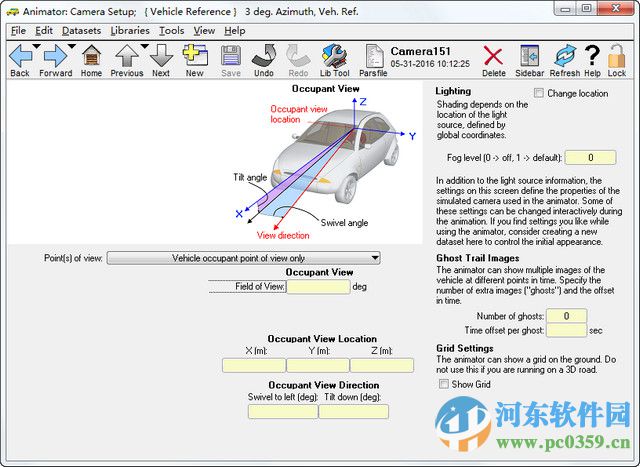Screen dimensions: 640x467
Task: Click the Tilt down field
Action: pyautogui.click(x=353, y=411)
